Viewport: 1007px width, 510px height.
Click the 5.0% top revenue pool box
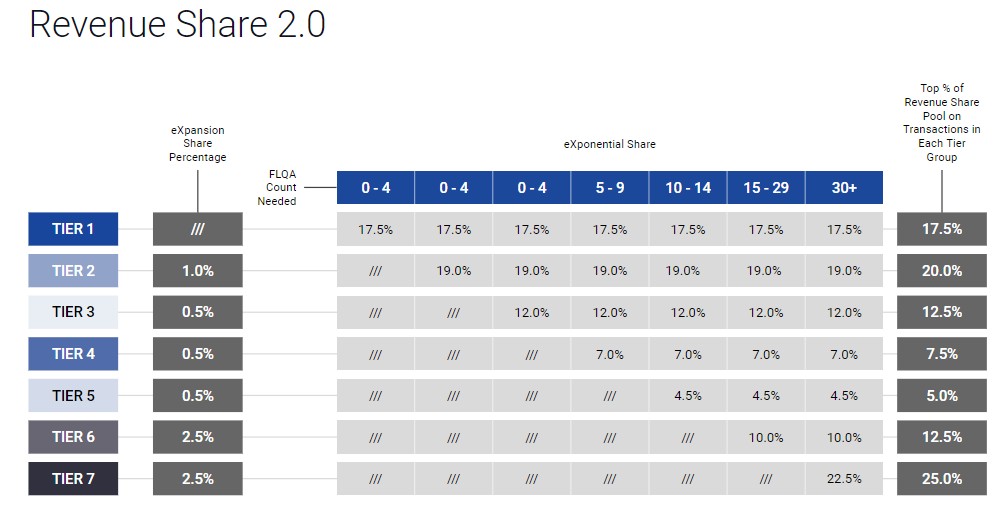pos(941,396)
